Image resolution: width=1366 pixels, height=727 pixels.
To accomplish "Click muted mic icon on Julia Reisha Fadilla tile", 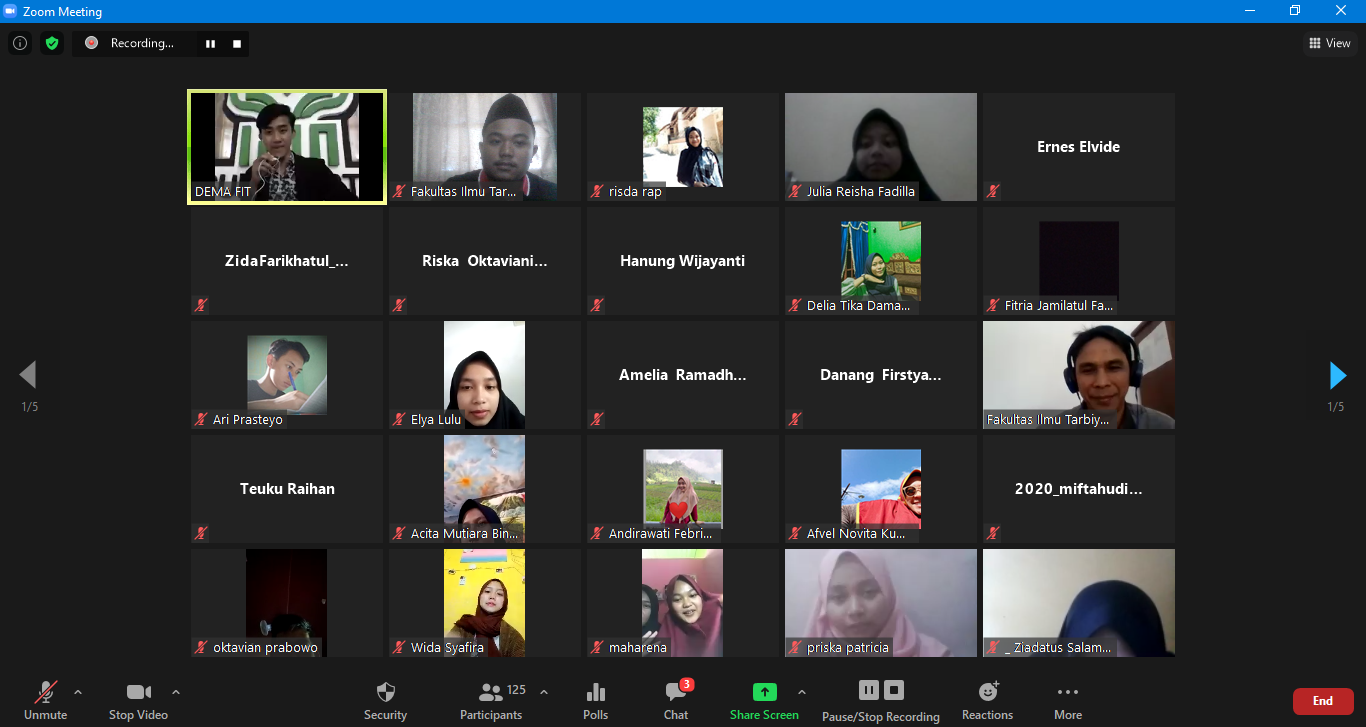I will [x=796, y=191].
